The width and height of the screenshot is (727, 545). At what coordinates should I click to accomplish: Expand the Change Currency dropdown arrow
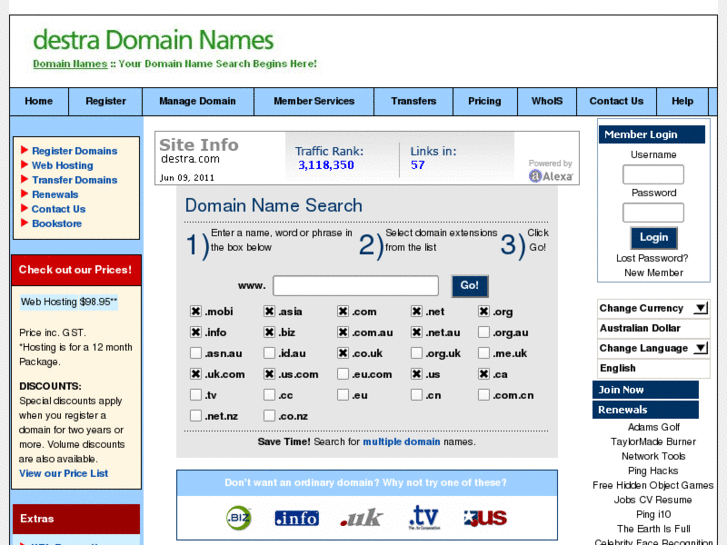point(701,308)
